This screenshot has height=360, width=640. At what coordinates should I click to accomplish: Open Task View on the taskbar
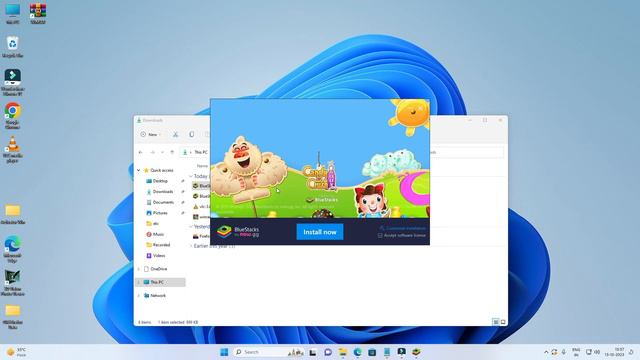[313, 352]
